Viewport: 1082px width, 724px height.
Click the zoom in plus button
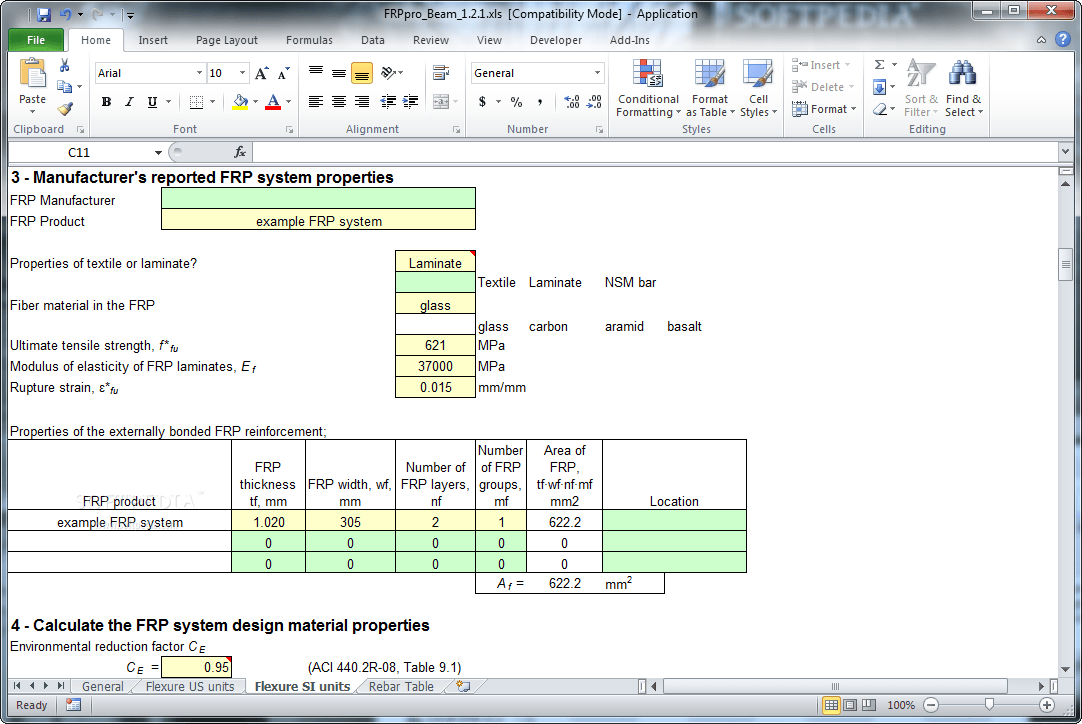click(1047, 705)
